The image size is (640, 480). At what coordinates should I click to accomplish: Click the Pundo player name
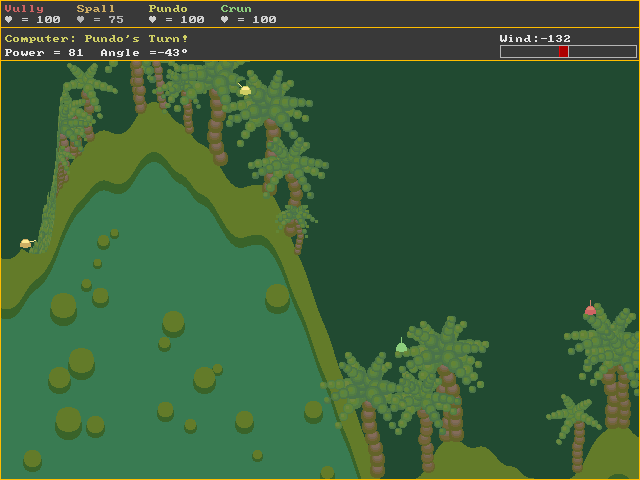coord(168,9)
